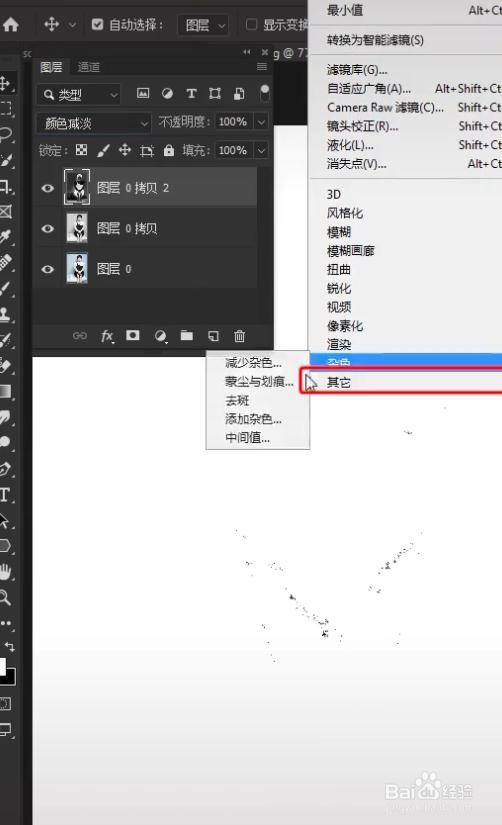Hide layer 图层 0 拷贝 2
This screenshot has height=825, width=502.
tap(47, 188)
